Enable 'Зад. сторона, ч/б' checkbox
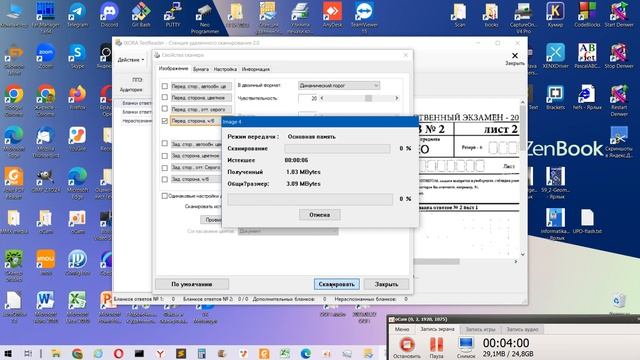The image size is (640, 360). click(x=164, y=179)
